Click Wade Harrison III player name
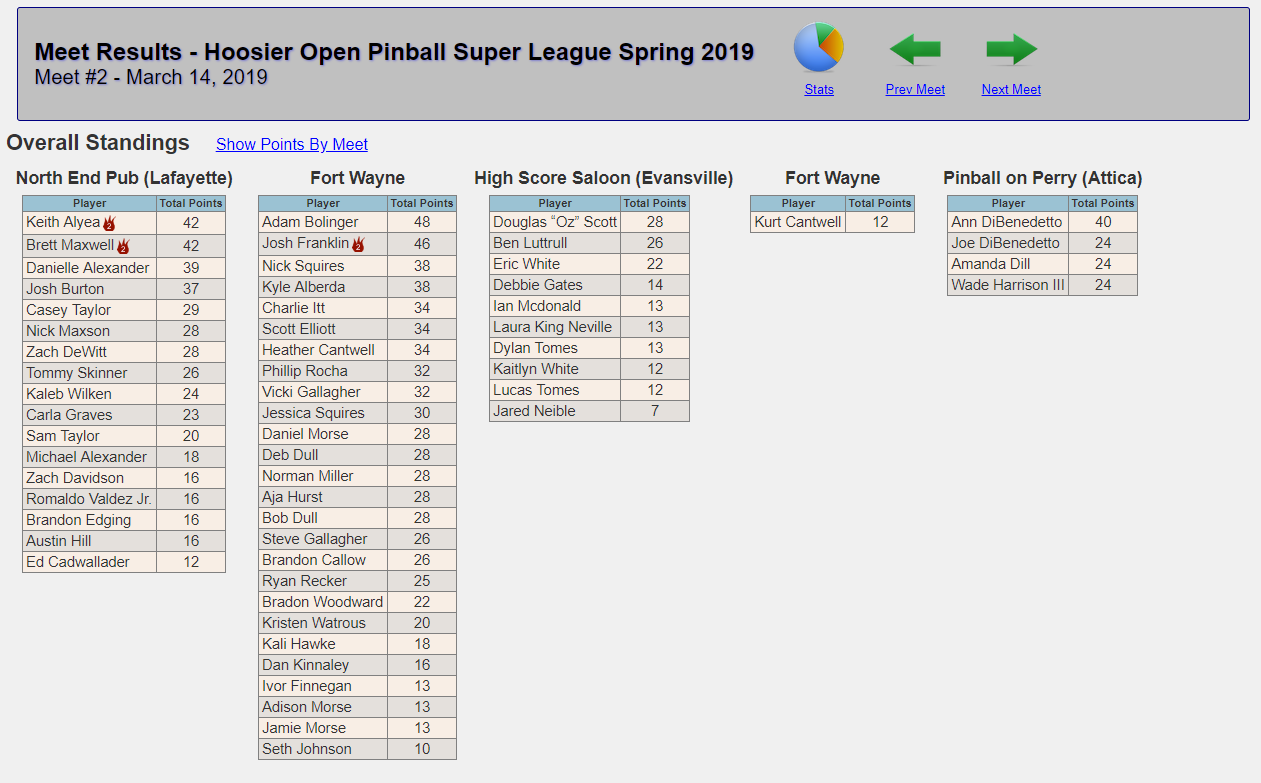Image resolution: width=1261 pixels, height=783 pixels. pyautogui.click(x=1007, y=285)
